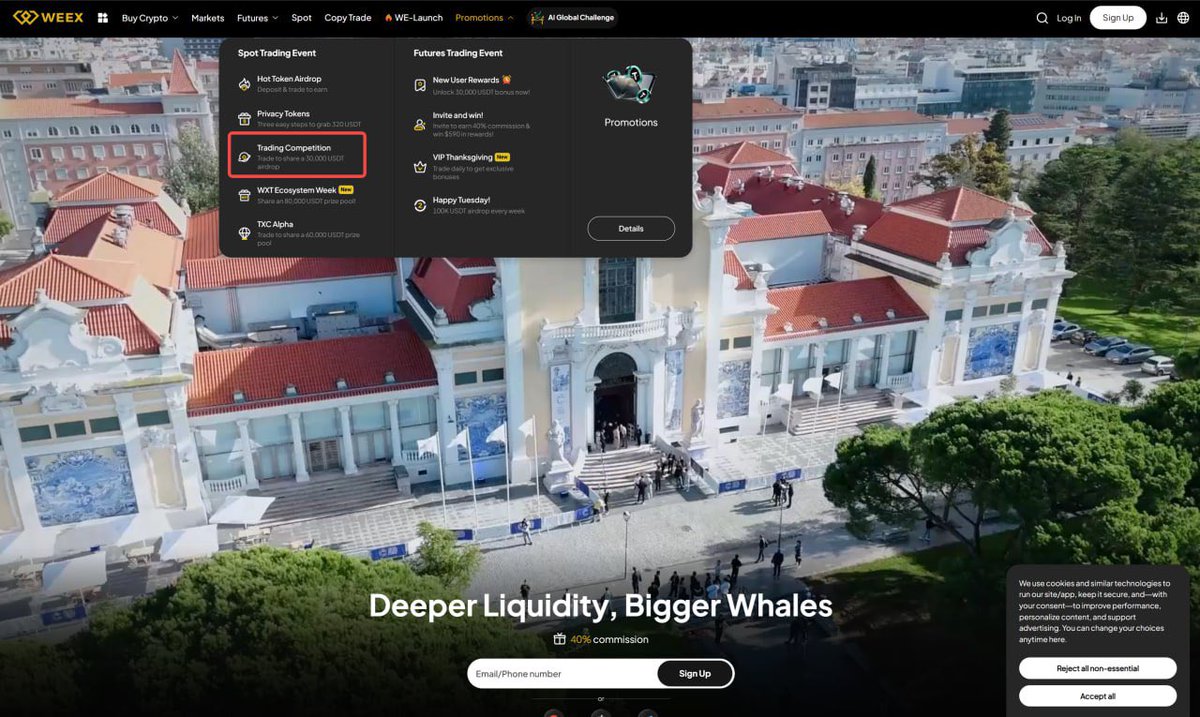Screen dimensions: 1200x717
Task: Accept all cookies
Action: (1097, 695)
